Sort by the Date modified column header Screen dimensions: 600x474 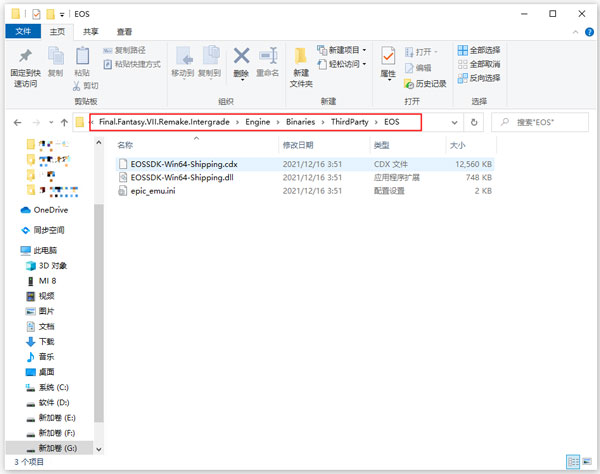coord(298,145)
